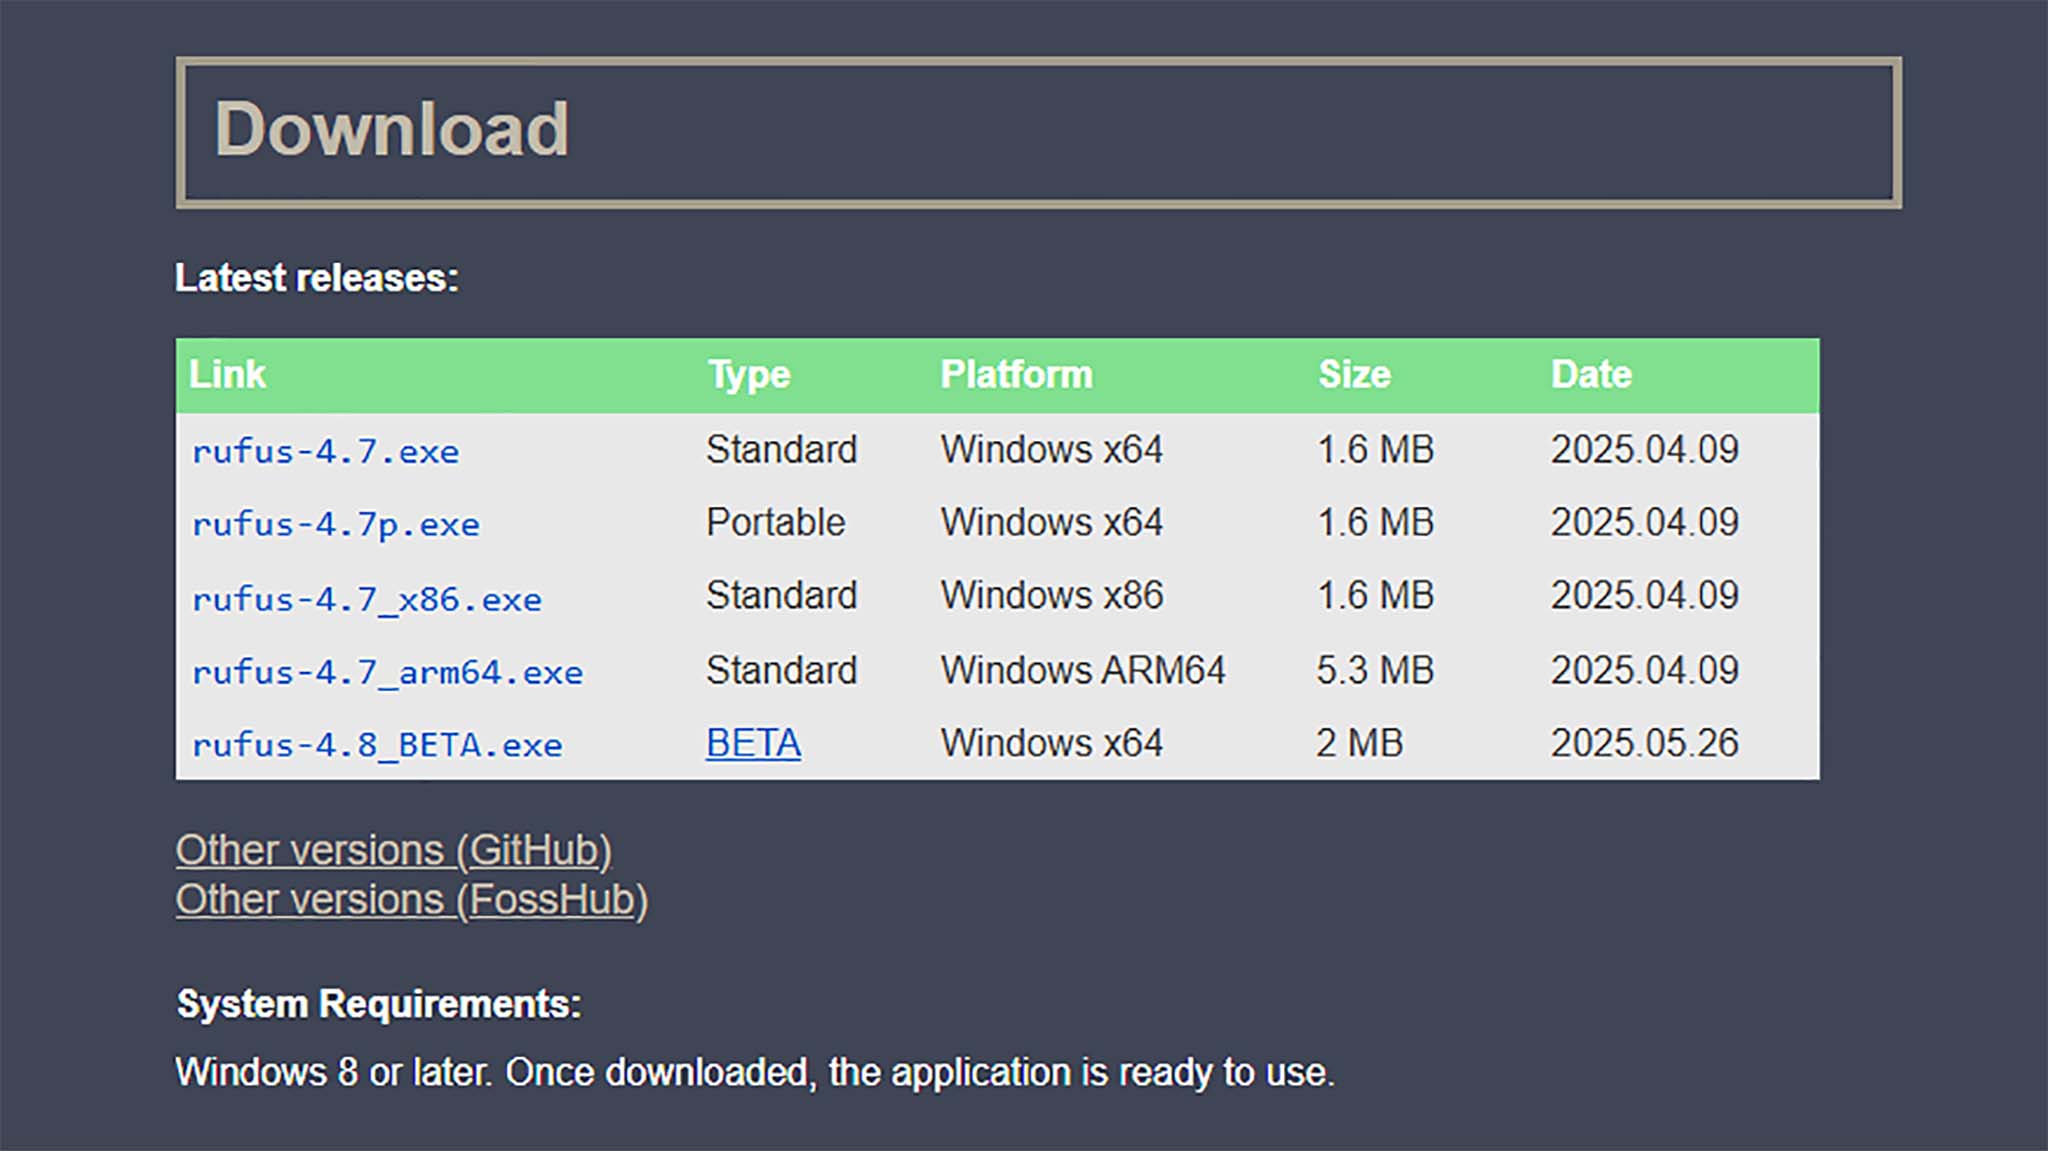Select 1.6 MB size in rufus-4.7_x86.exe row

click(x=1375, y=596)
